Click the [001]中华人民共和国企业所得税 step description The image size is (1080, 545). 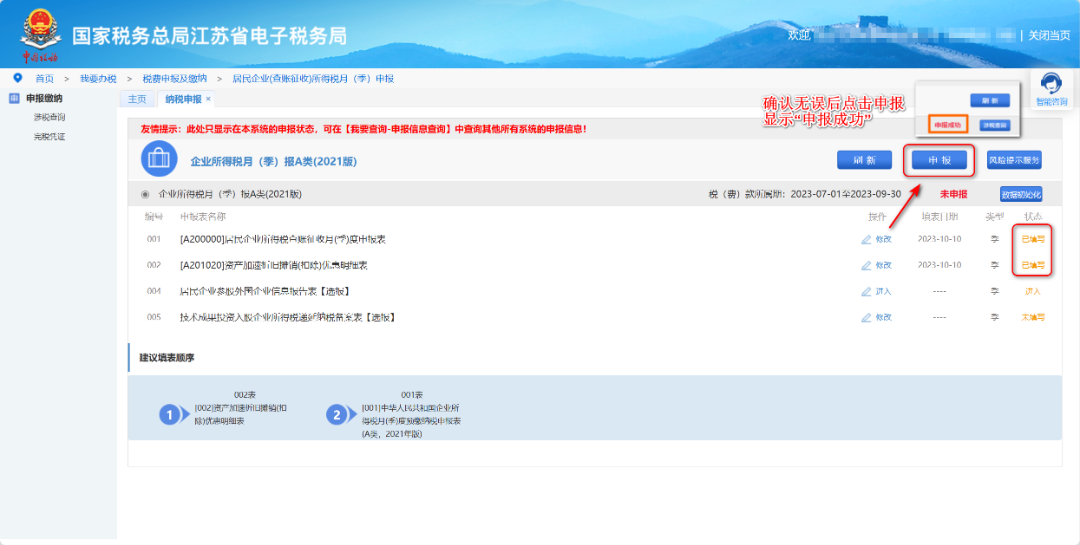tap(411, 421)
